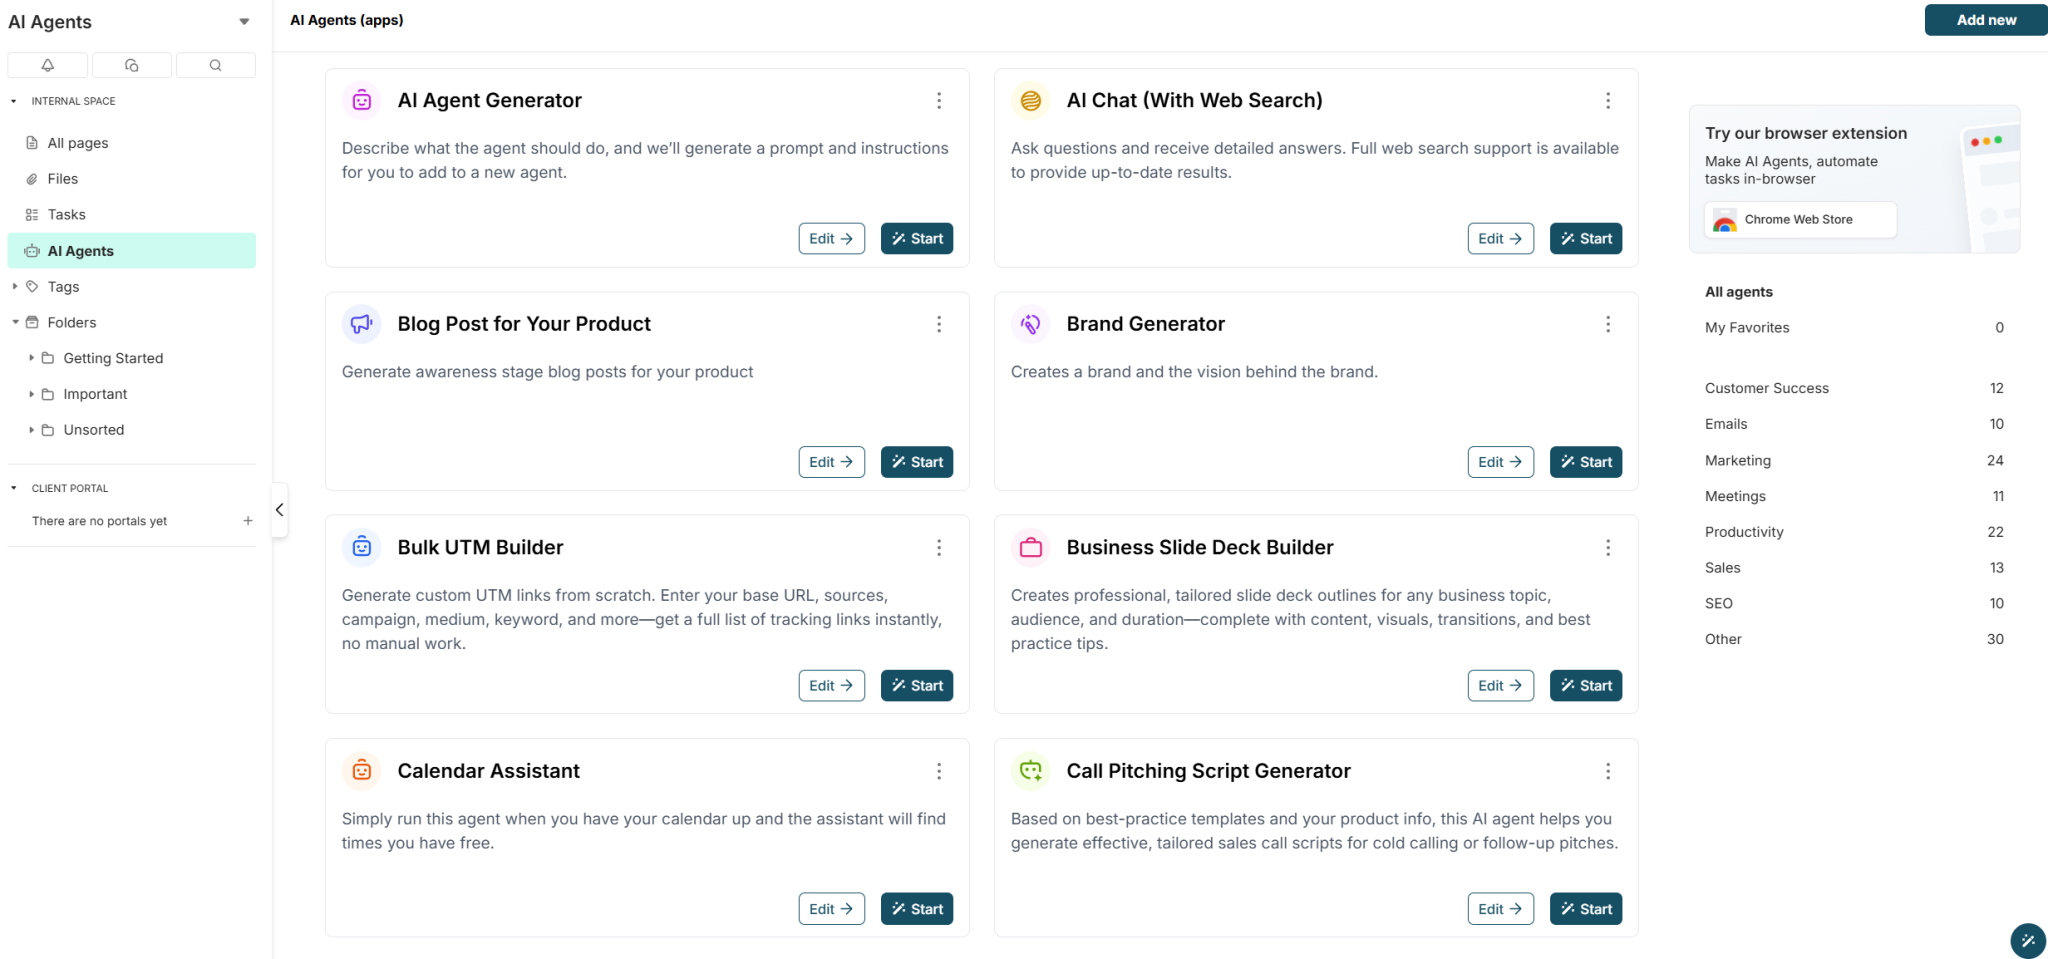Open search using the sidebar magnifier icon
This screenshot has width=2048, height=959.
pos(215,64)
